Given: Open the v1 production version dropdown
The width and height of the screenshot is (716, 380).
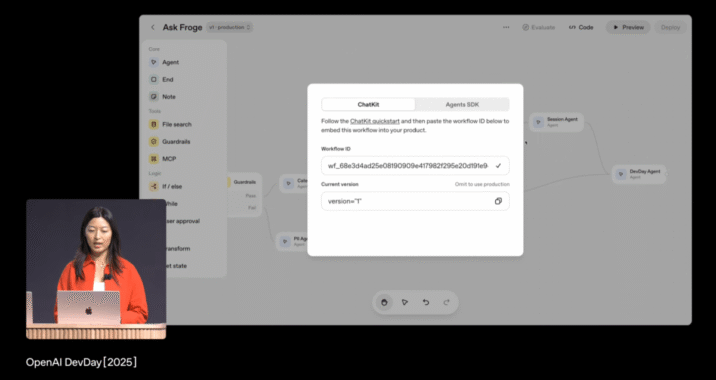Looking at the screenshot, I should pyautogui.click(x=230, y=27).
